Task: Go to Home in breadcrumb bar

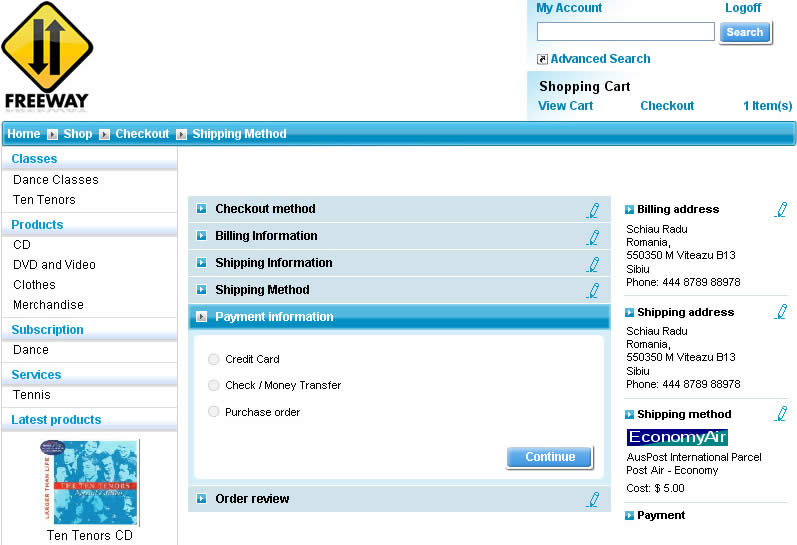Action: pyautogui.click(x=24, y=134)
